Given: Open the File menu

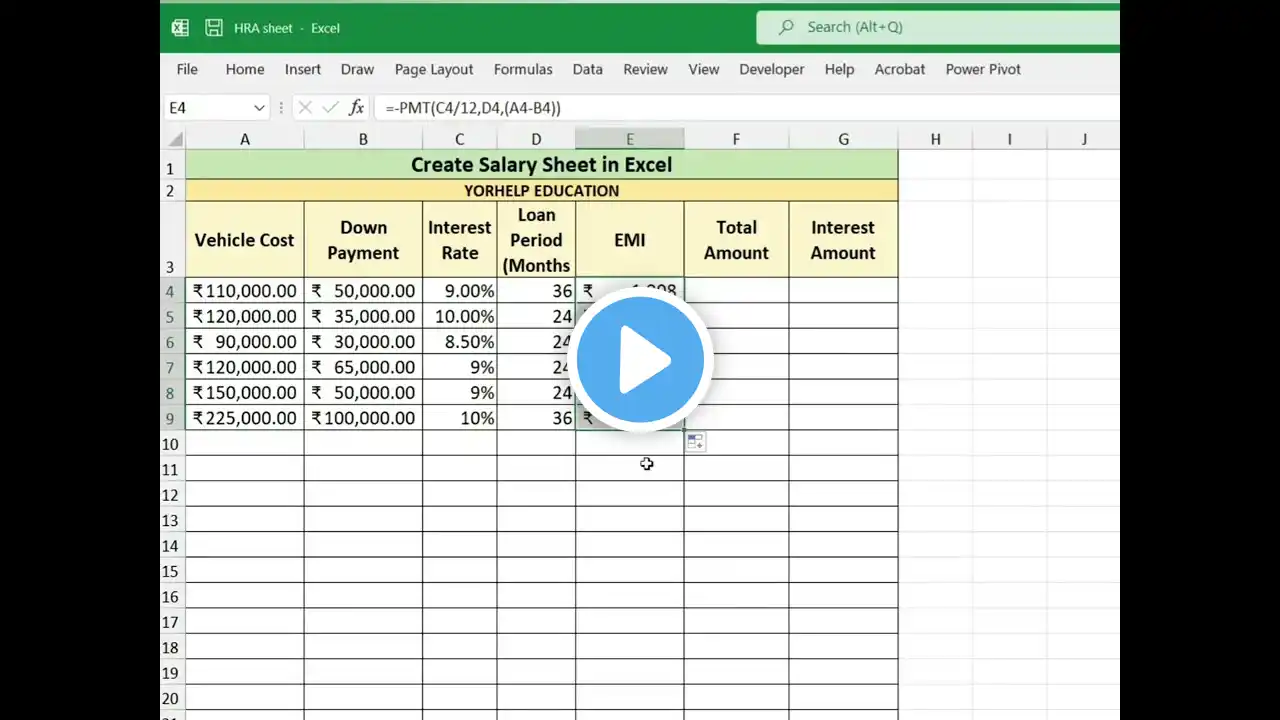Looking at the screenshot, I should [187, 69].
